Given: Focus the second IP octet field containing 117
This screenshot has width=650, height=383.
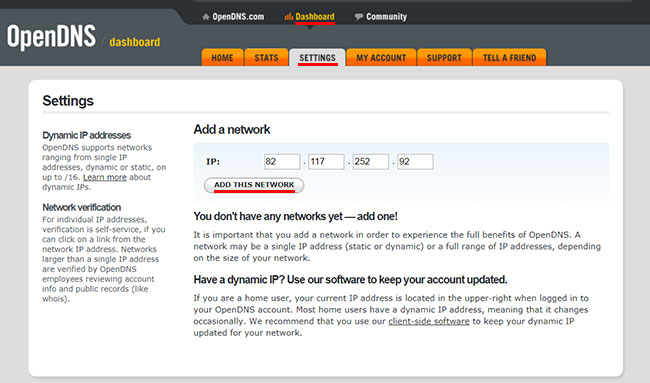Looking at the screenshot, I should 326,162.
